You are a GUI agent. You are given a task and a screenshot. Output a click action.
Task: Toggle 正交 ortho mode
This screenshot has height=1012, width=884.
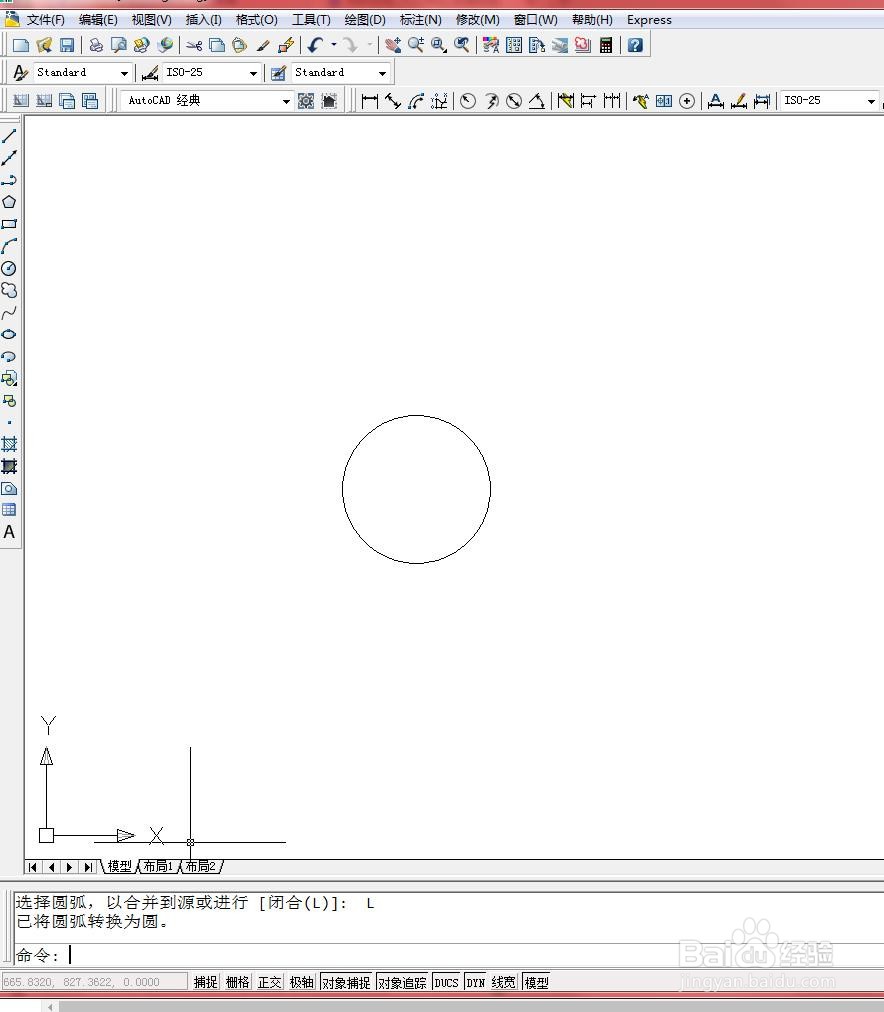click(270, 982)
